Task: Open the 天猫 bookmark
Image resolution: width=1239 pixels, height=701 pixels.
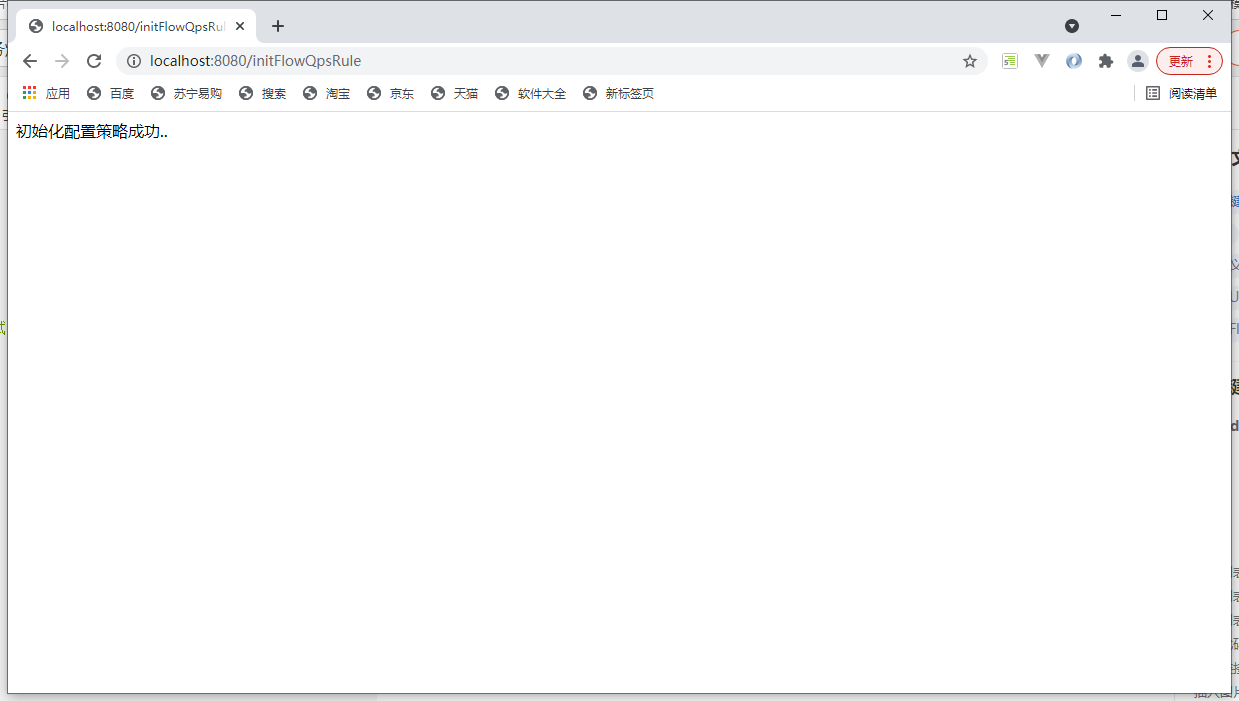Action: pos(454,93)
